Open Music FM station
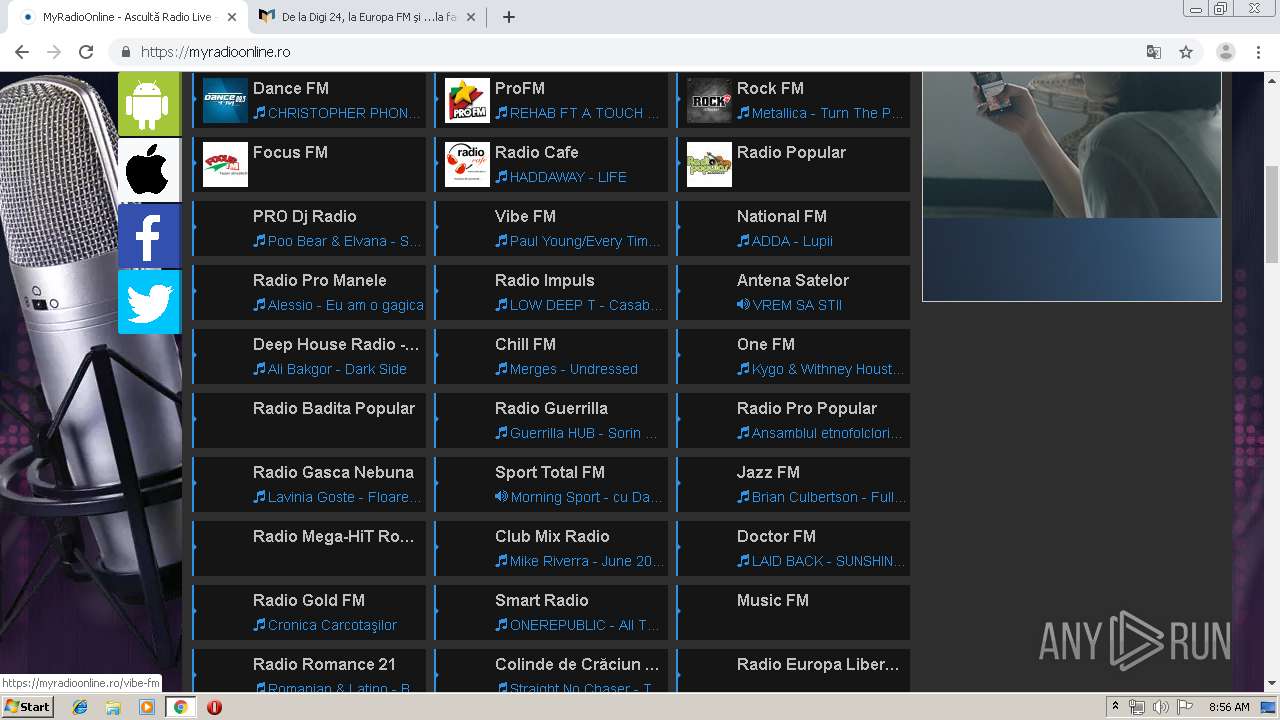The width and height of the screenshot is (1280, 720). point(794,612)
